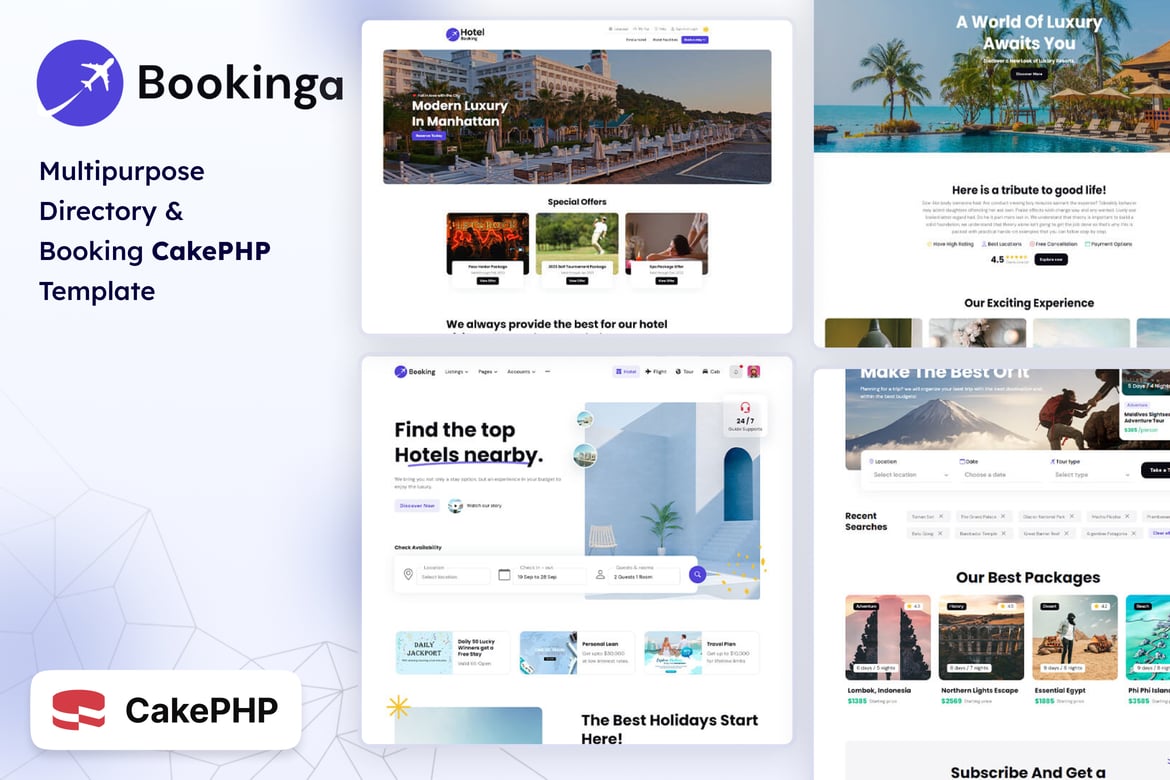Image resolution: width=1170 pixels, height=780 pixels.
Task: Click the "Special Offers" heading
Action: pyautogui.click(x=577, y=202)
